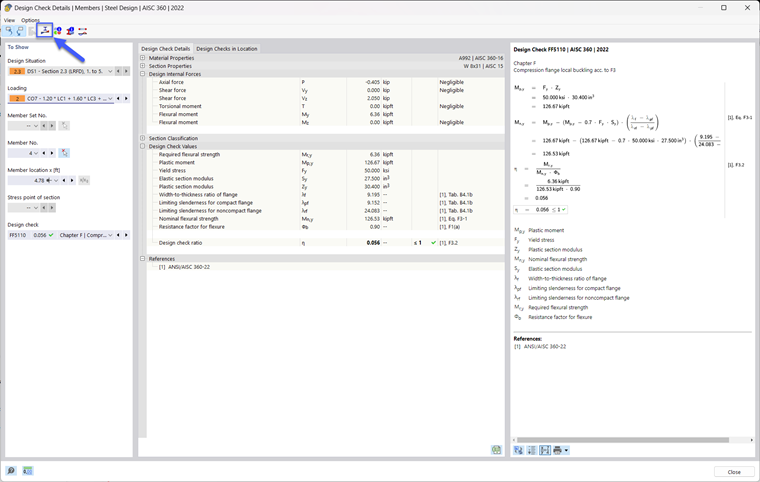Click the formula panel horizontal scrollbar thumb
This screenshot has width=760, height=482.
622,440
